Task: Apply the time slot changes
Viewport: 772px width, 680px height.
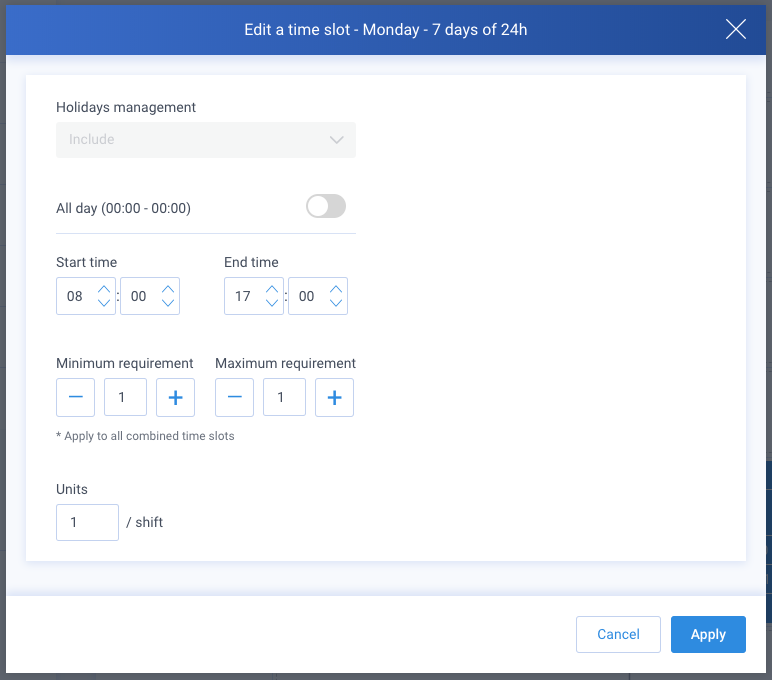Action: [708, 634]
